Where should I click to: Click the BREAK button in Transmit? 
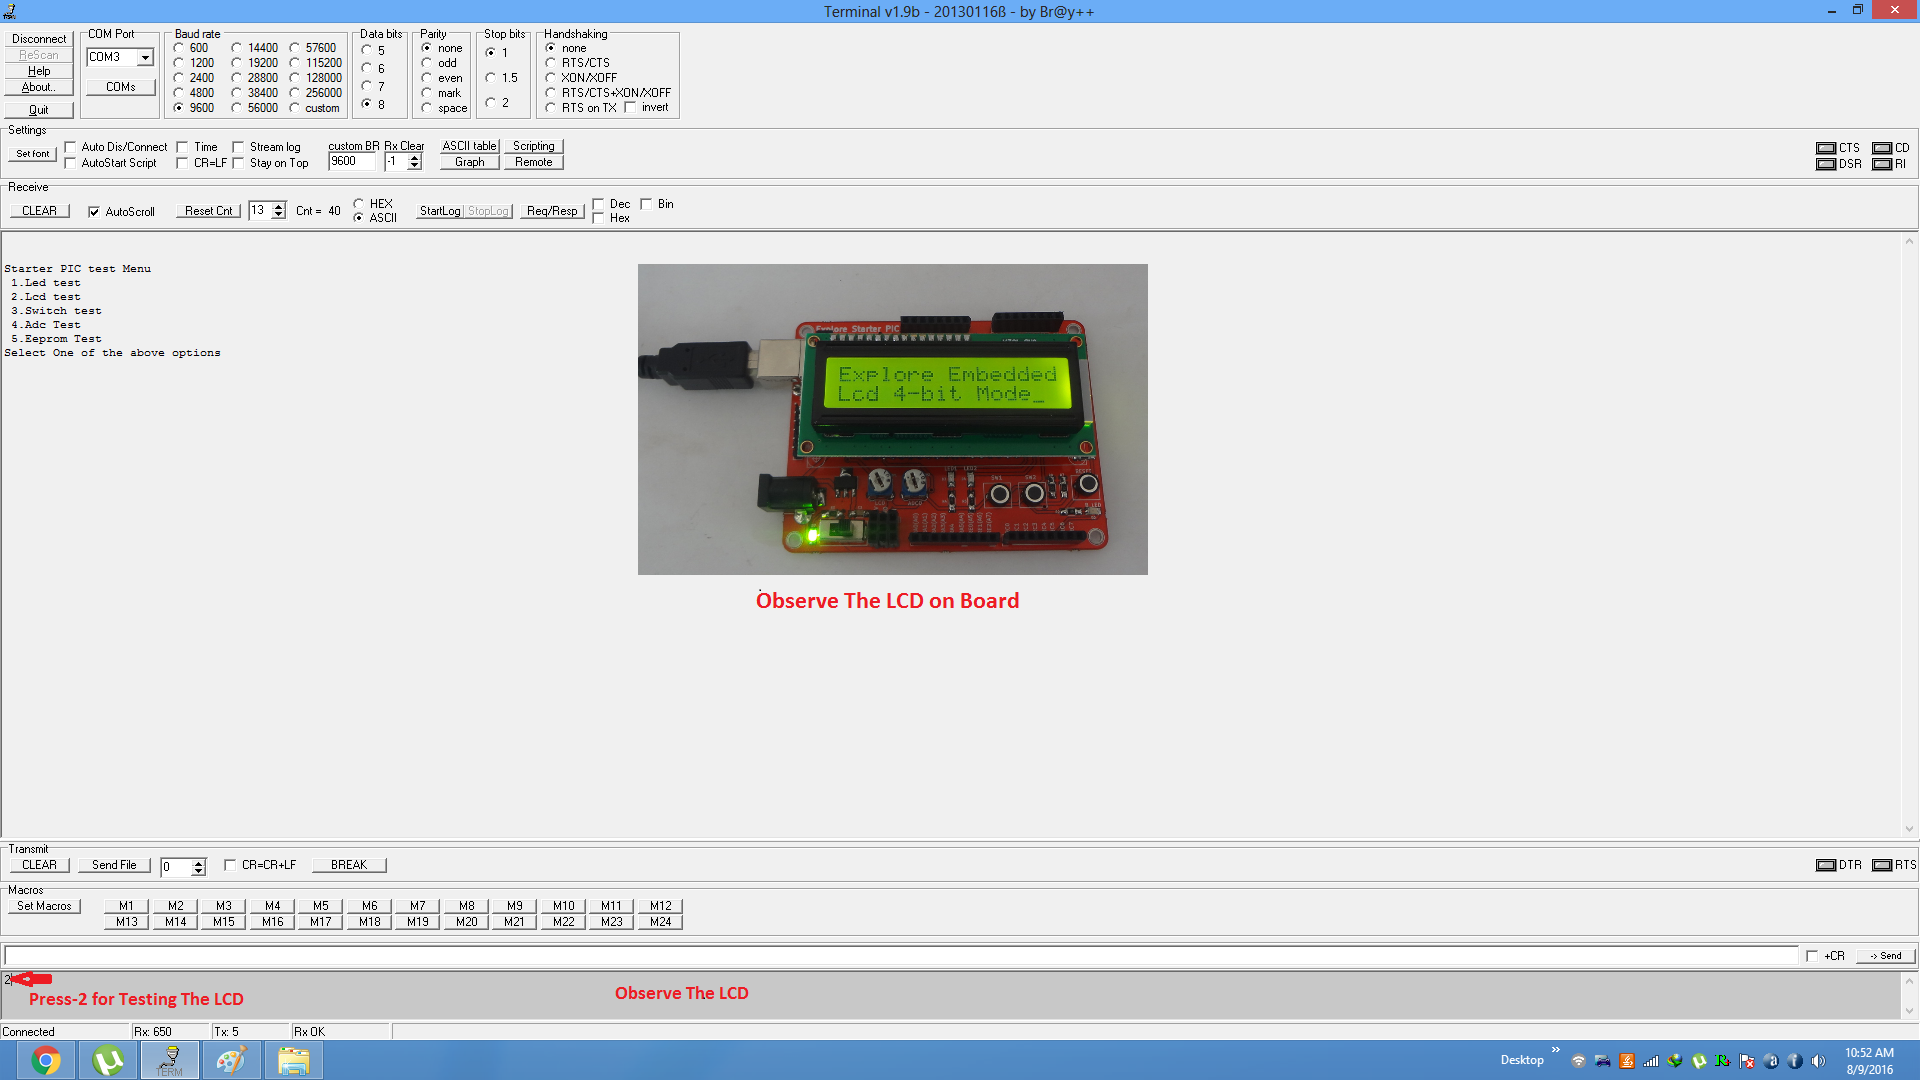[x=349, y=865]
